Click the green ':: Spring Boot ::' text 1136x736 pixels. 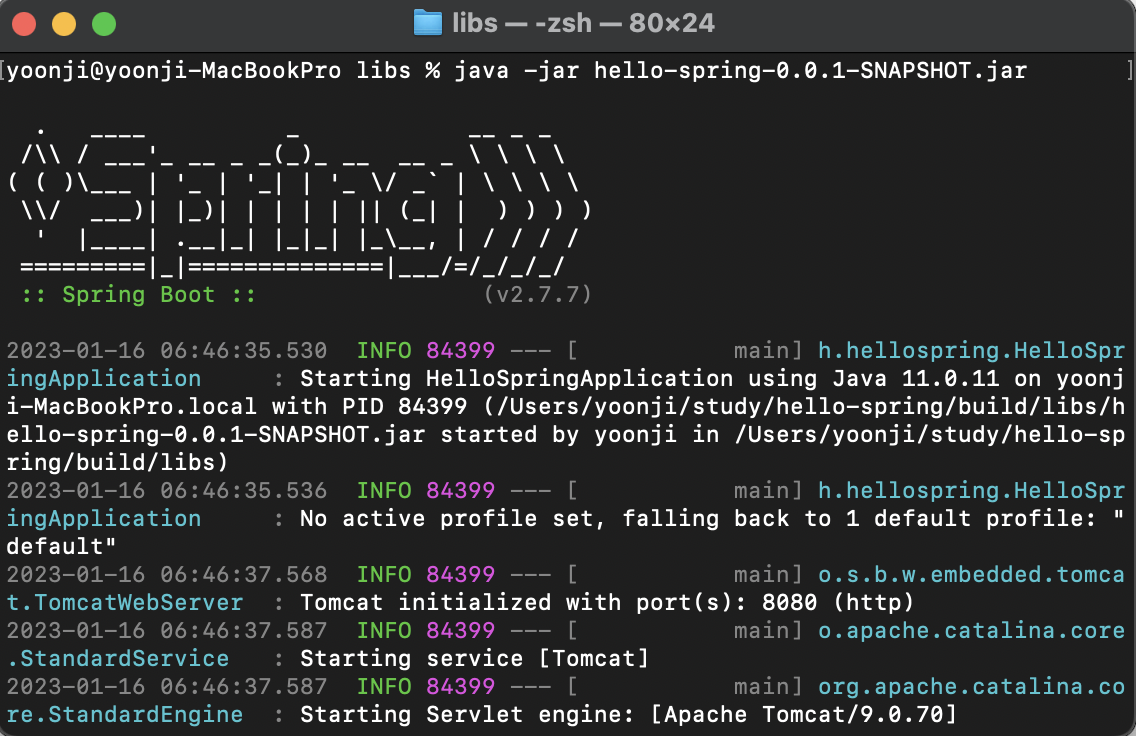pyautogui.click(x=138, y=295)
